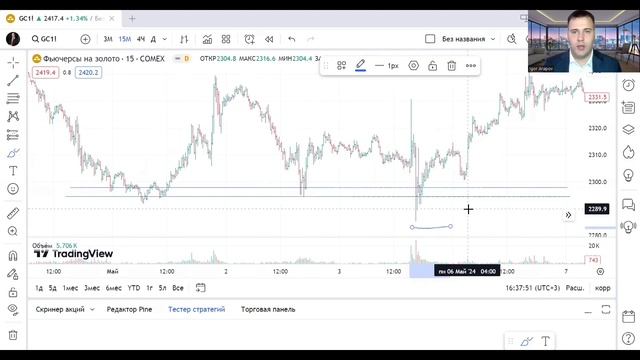Expand the timeframe dropdown arrow

165,39
